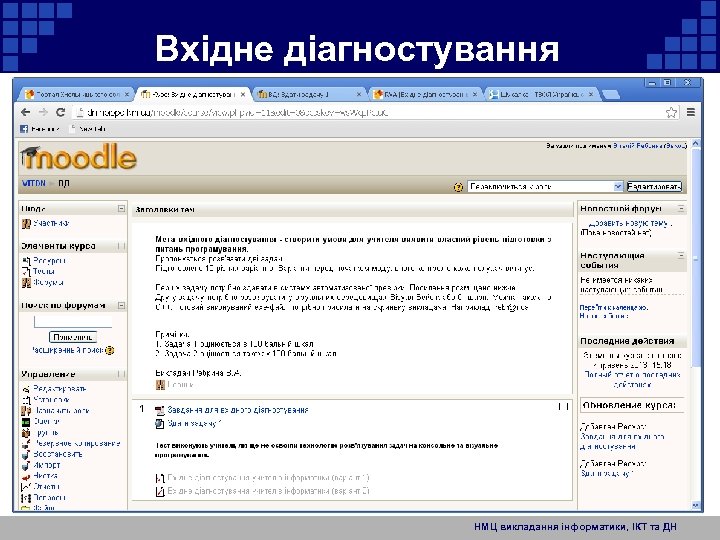Reload the page with refresh icon
720x540 pixels.
60,112
